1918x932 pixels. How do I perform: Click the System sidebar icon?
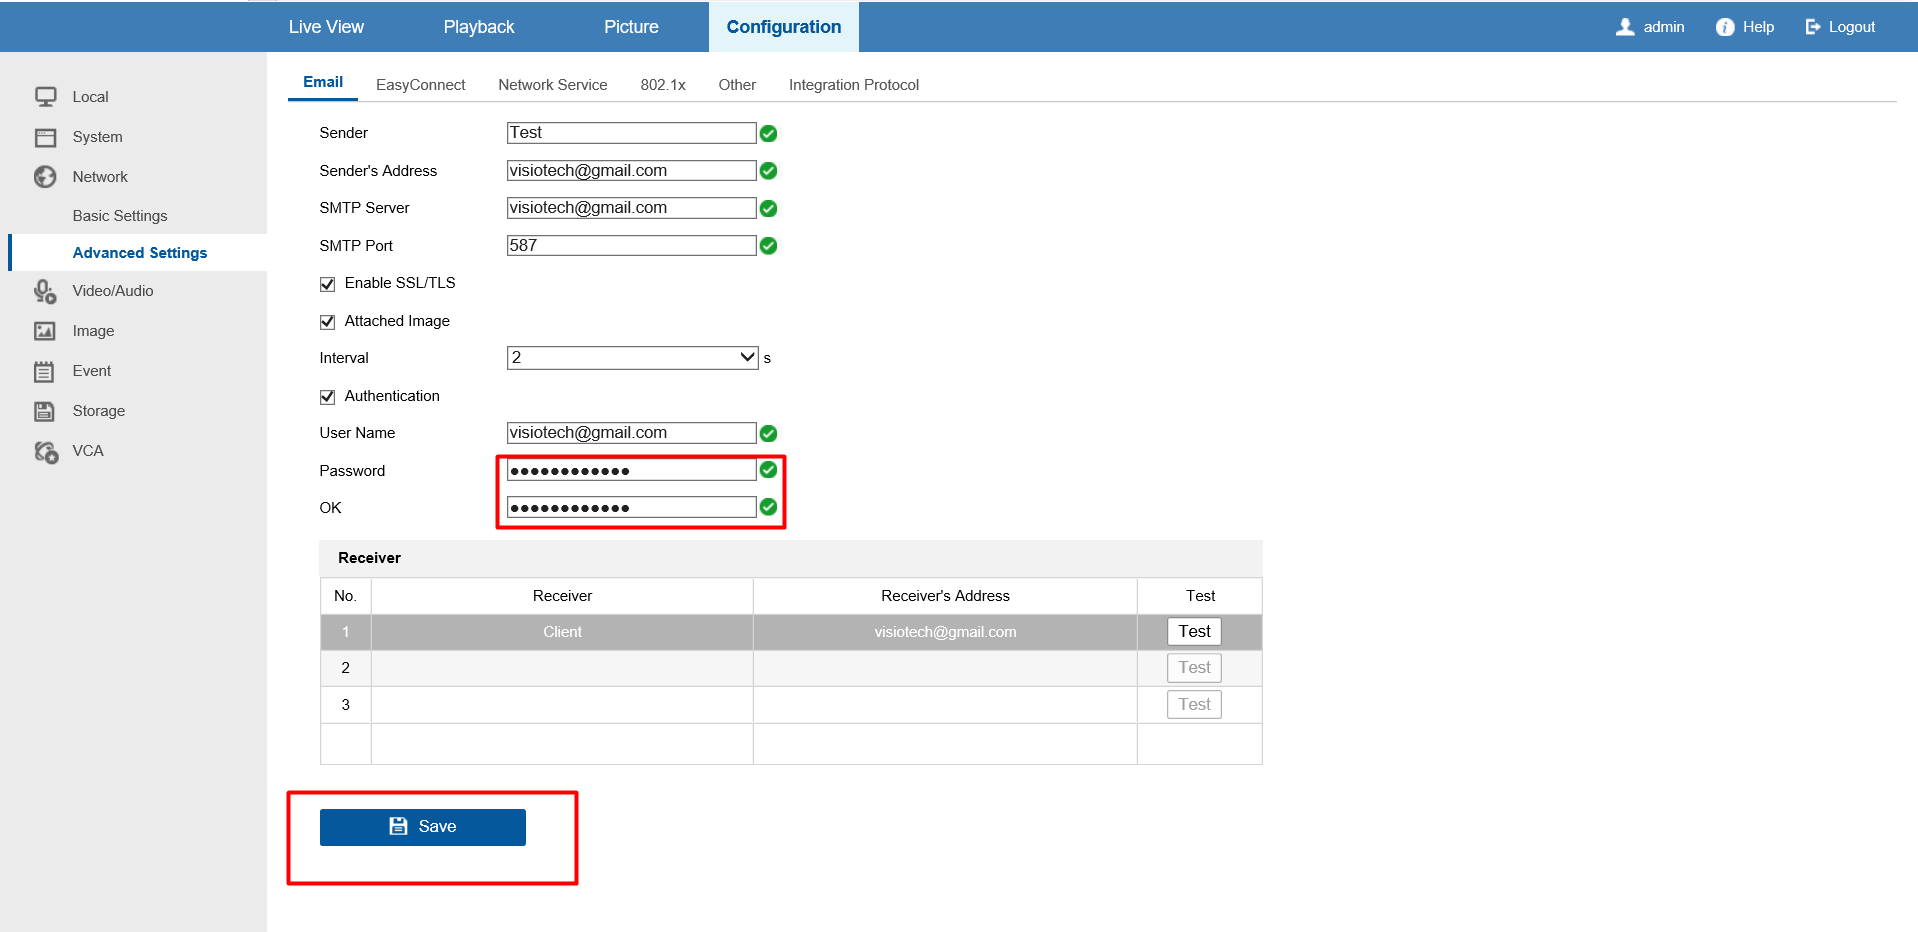[45, 137]
